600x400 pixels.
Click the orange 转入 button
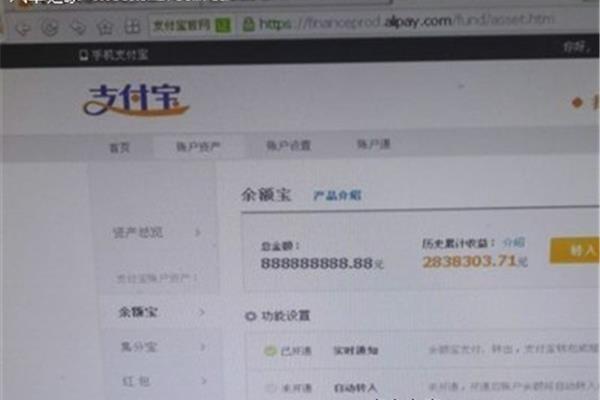pyautogui.click(x=574, y=251)
